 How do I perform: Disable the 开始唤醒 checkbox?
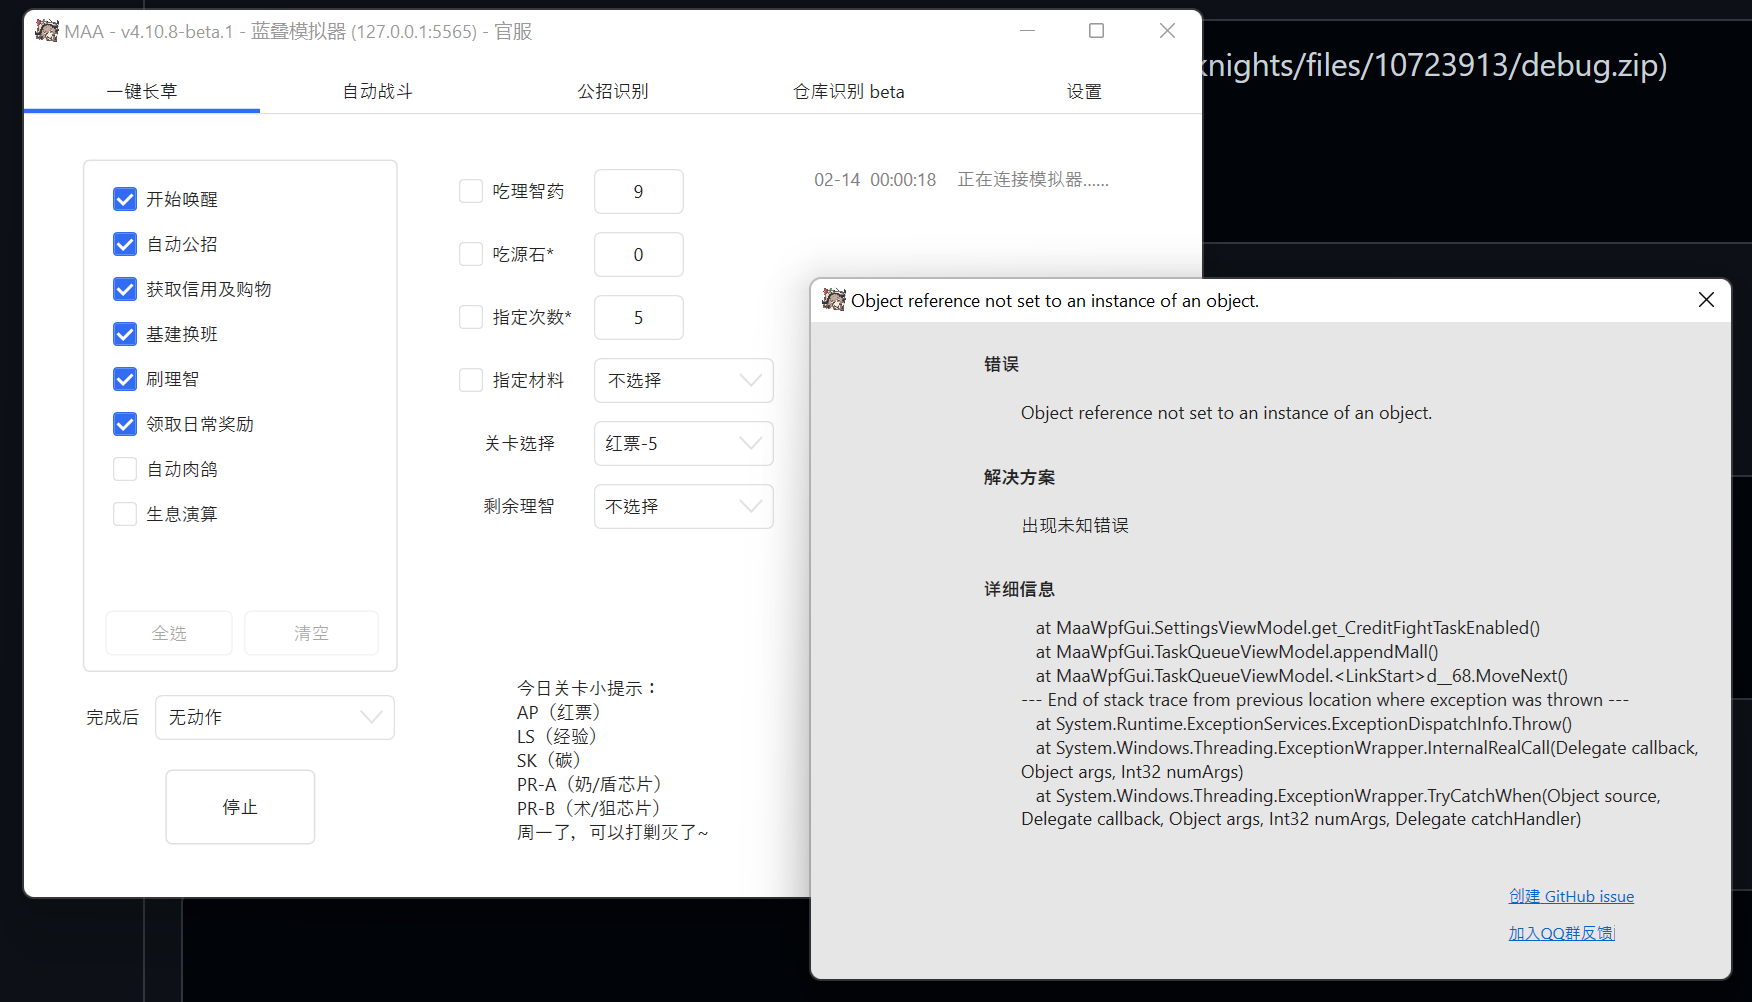pyautogui.click(x=124, y=198)
